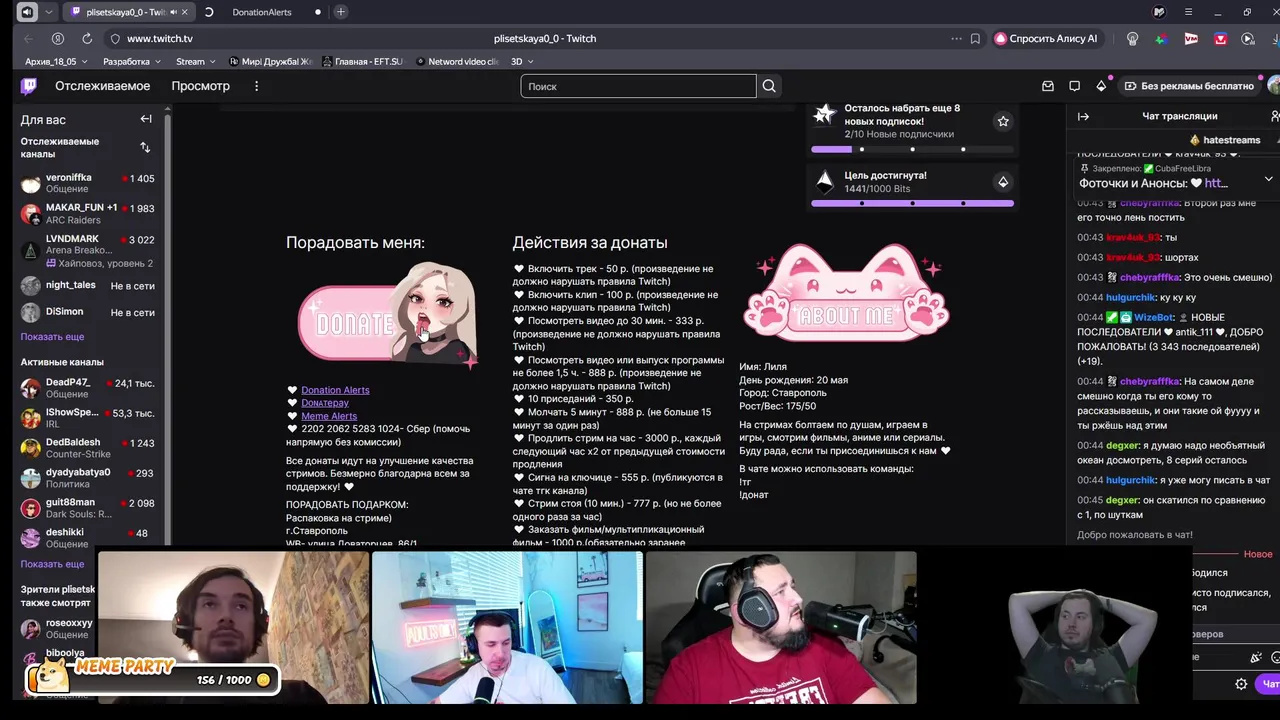This screenshot has height=720, width=1280.
Task: Open address bar three-dot menu
Action: click(956, 38)
